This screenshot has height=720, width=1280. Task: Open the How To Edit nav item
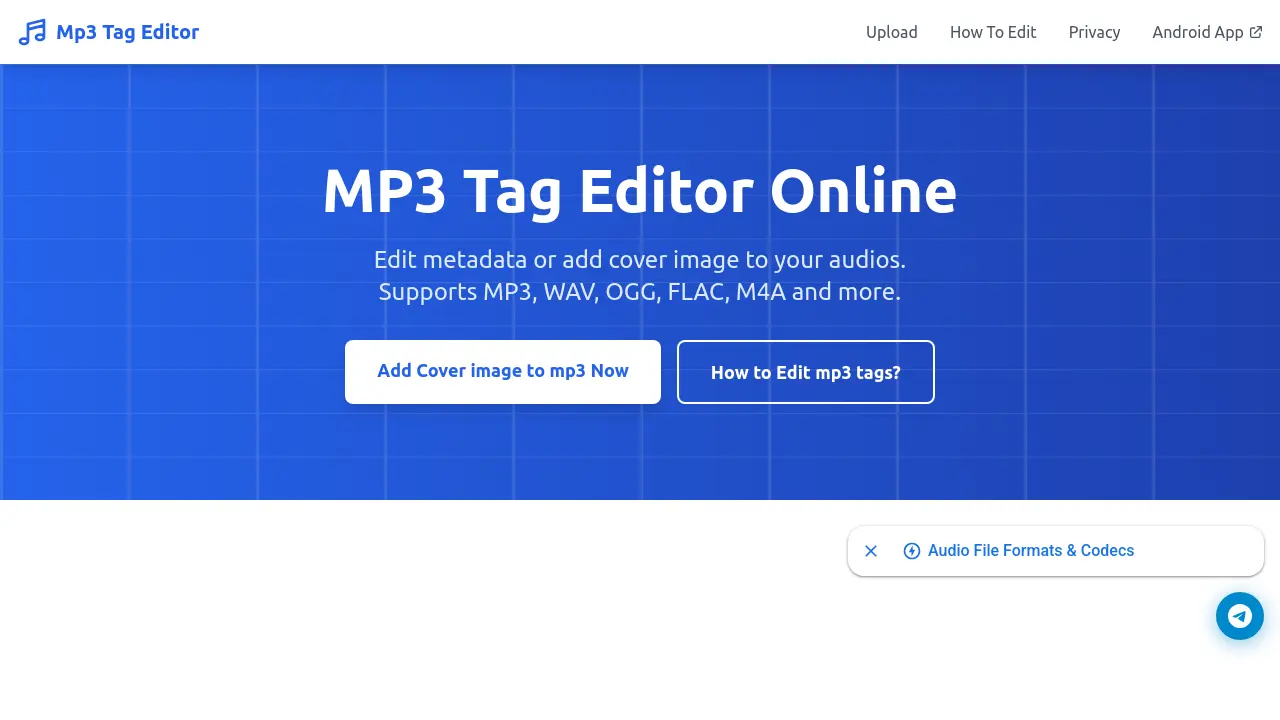[x=993, y=32]
